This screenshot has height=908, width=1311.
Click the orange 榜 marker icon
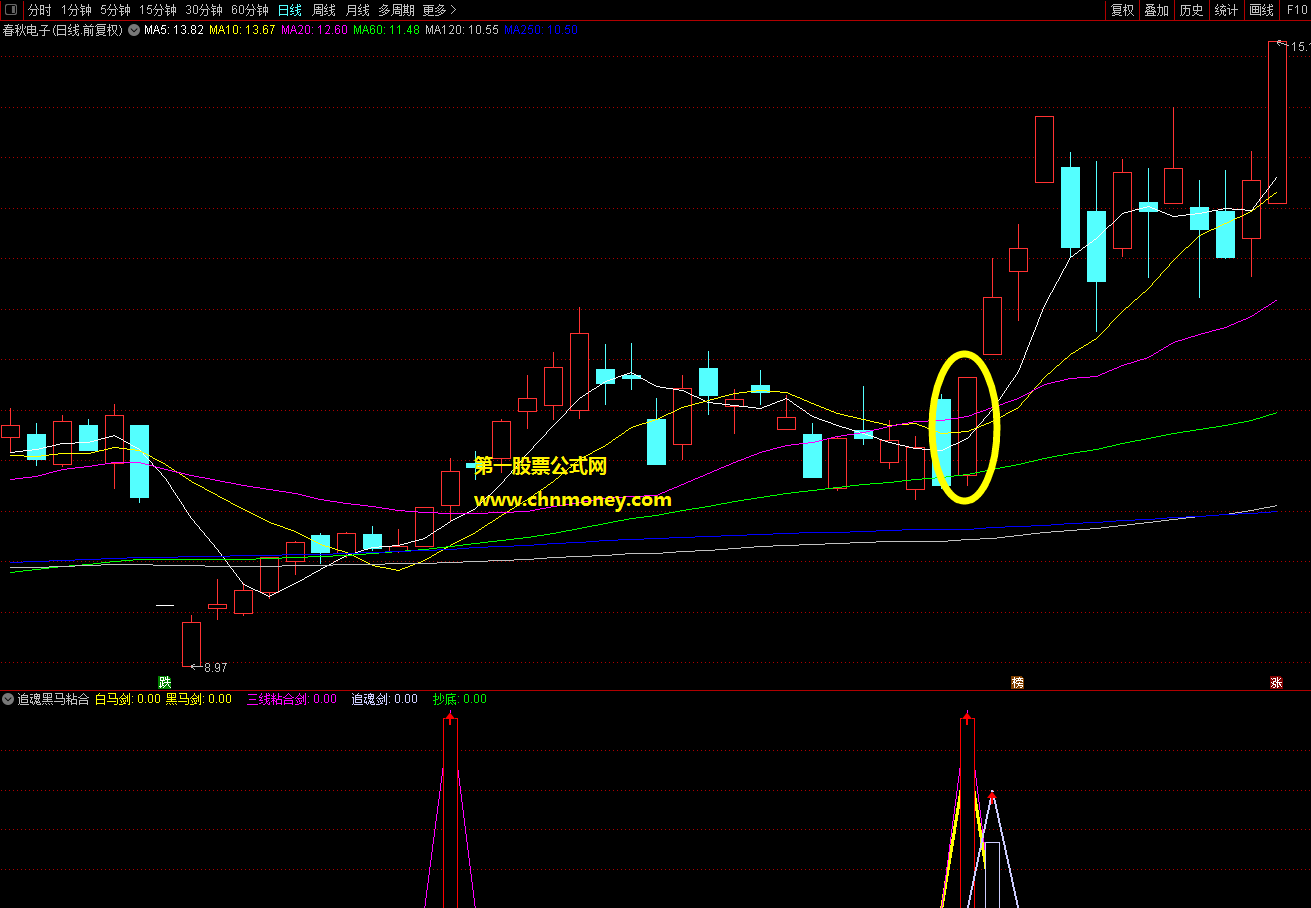coord(1017,682)
